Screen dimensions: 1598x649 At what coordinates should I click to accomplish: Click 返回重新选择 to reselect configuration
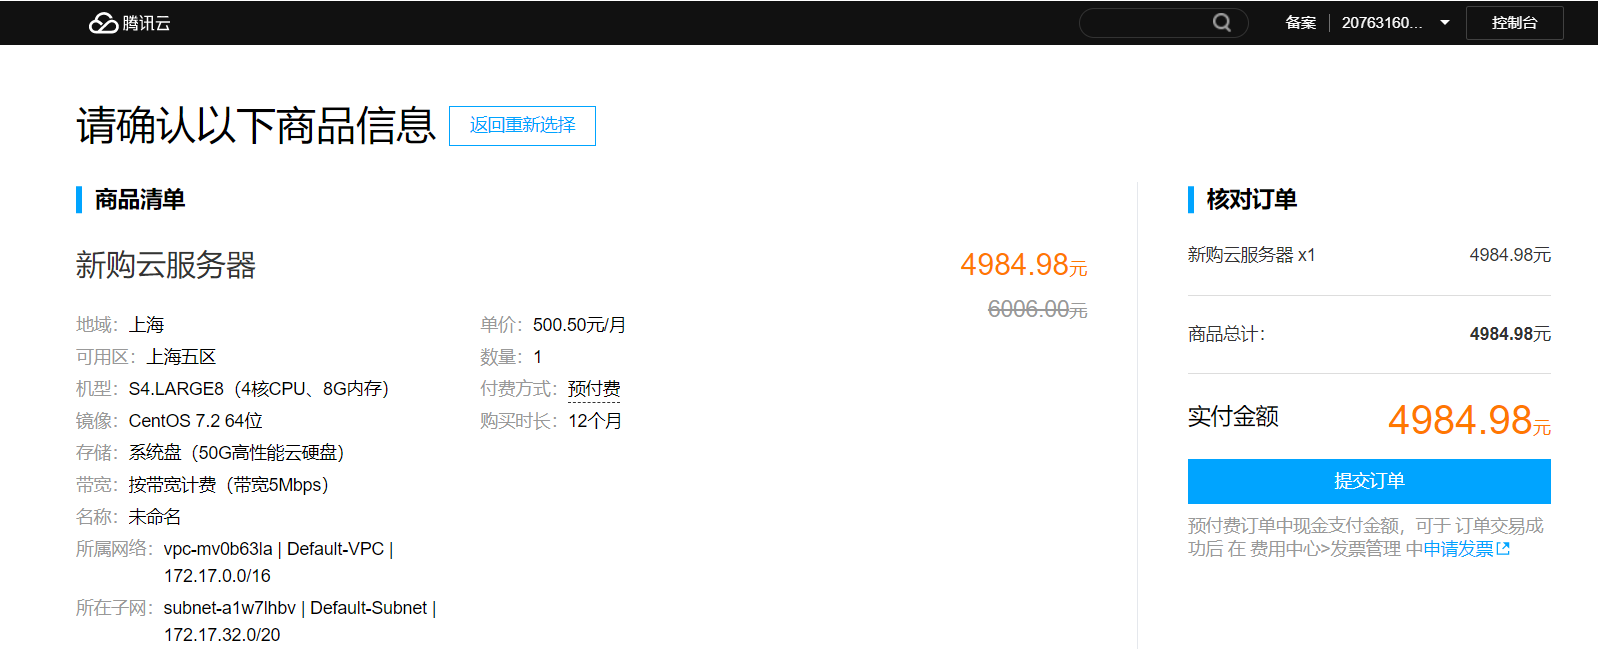[522, 125]
